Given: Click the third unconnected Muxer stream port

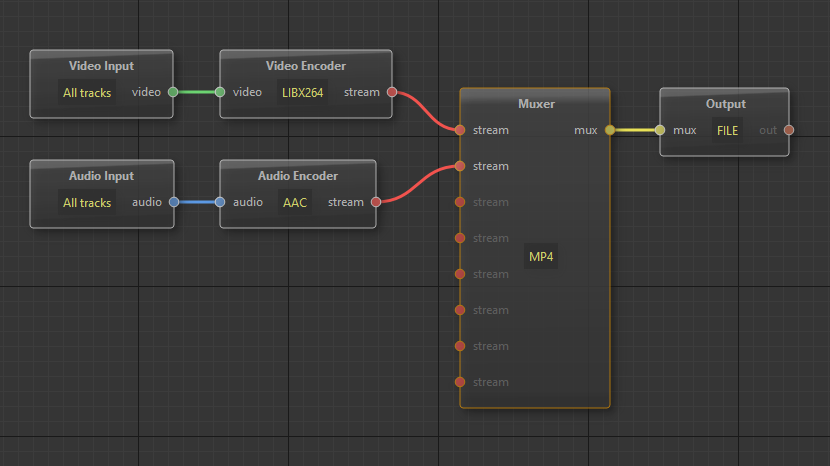Looking at the screenshot, I should pos(460,274).
